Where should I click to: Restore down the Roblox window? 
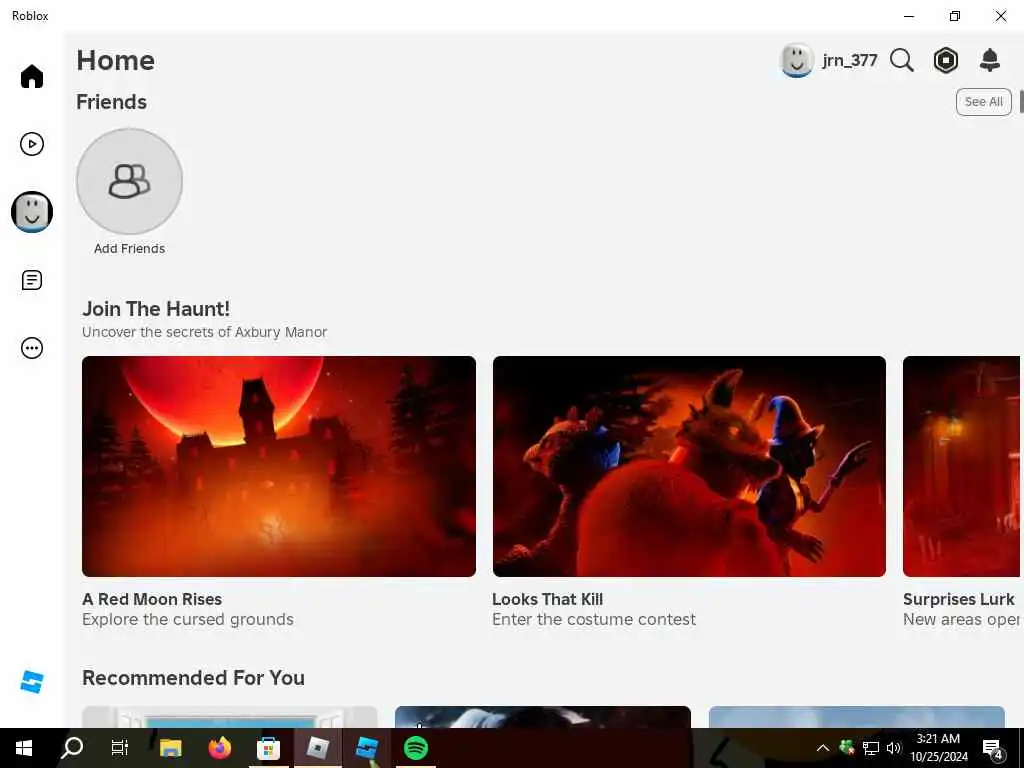(x=955, y=16)
